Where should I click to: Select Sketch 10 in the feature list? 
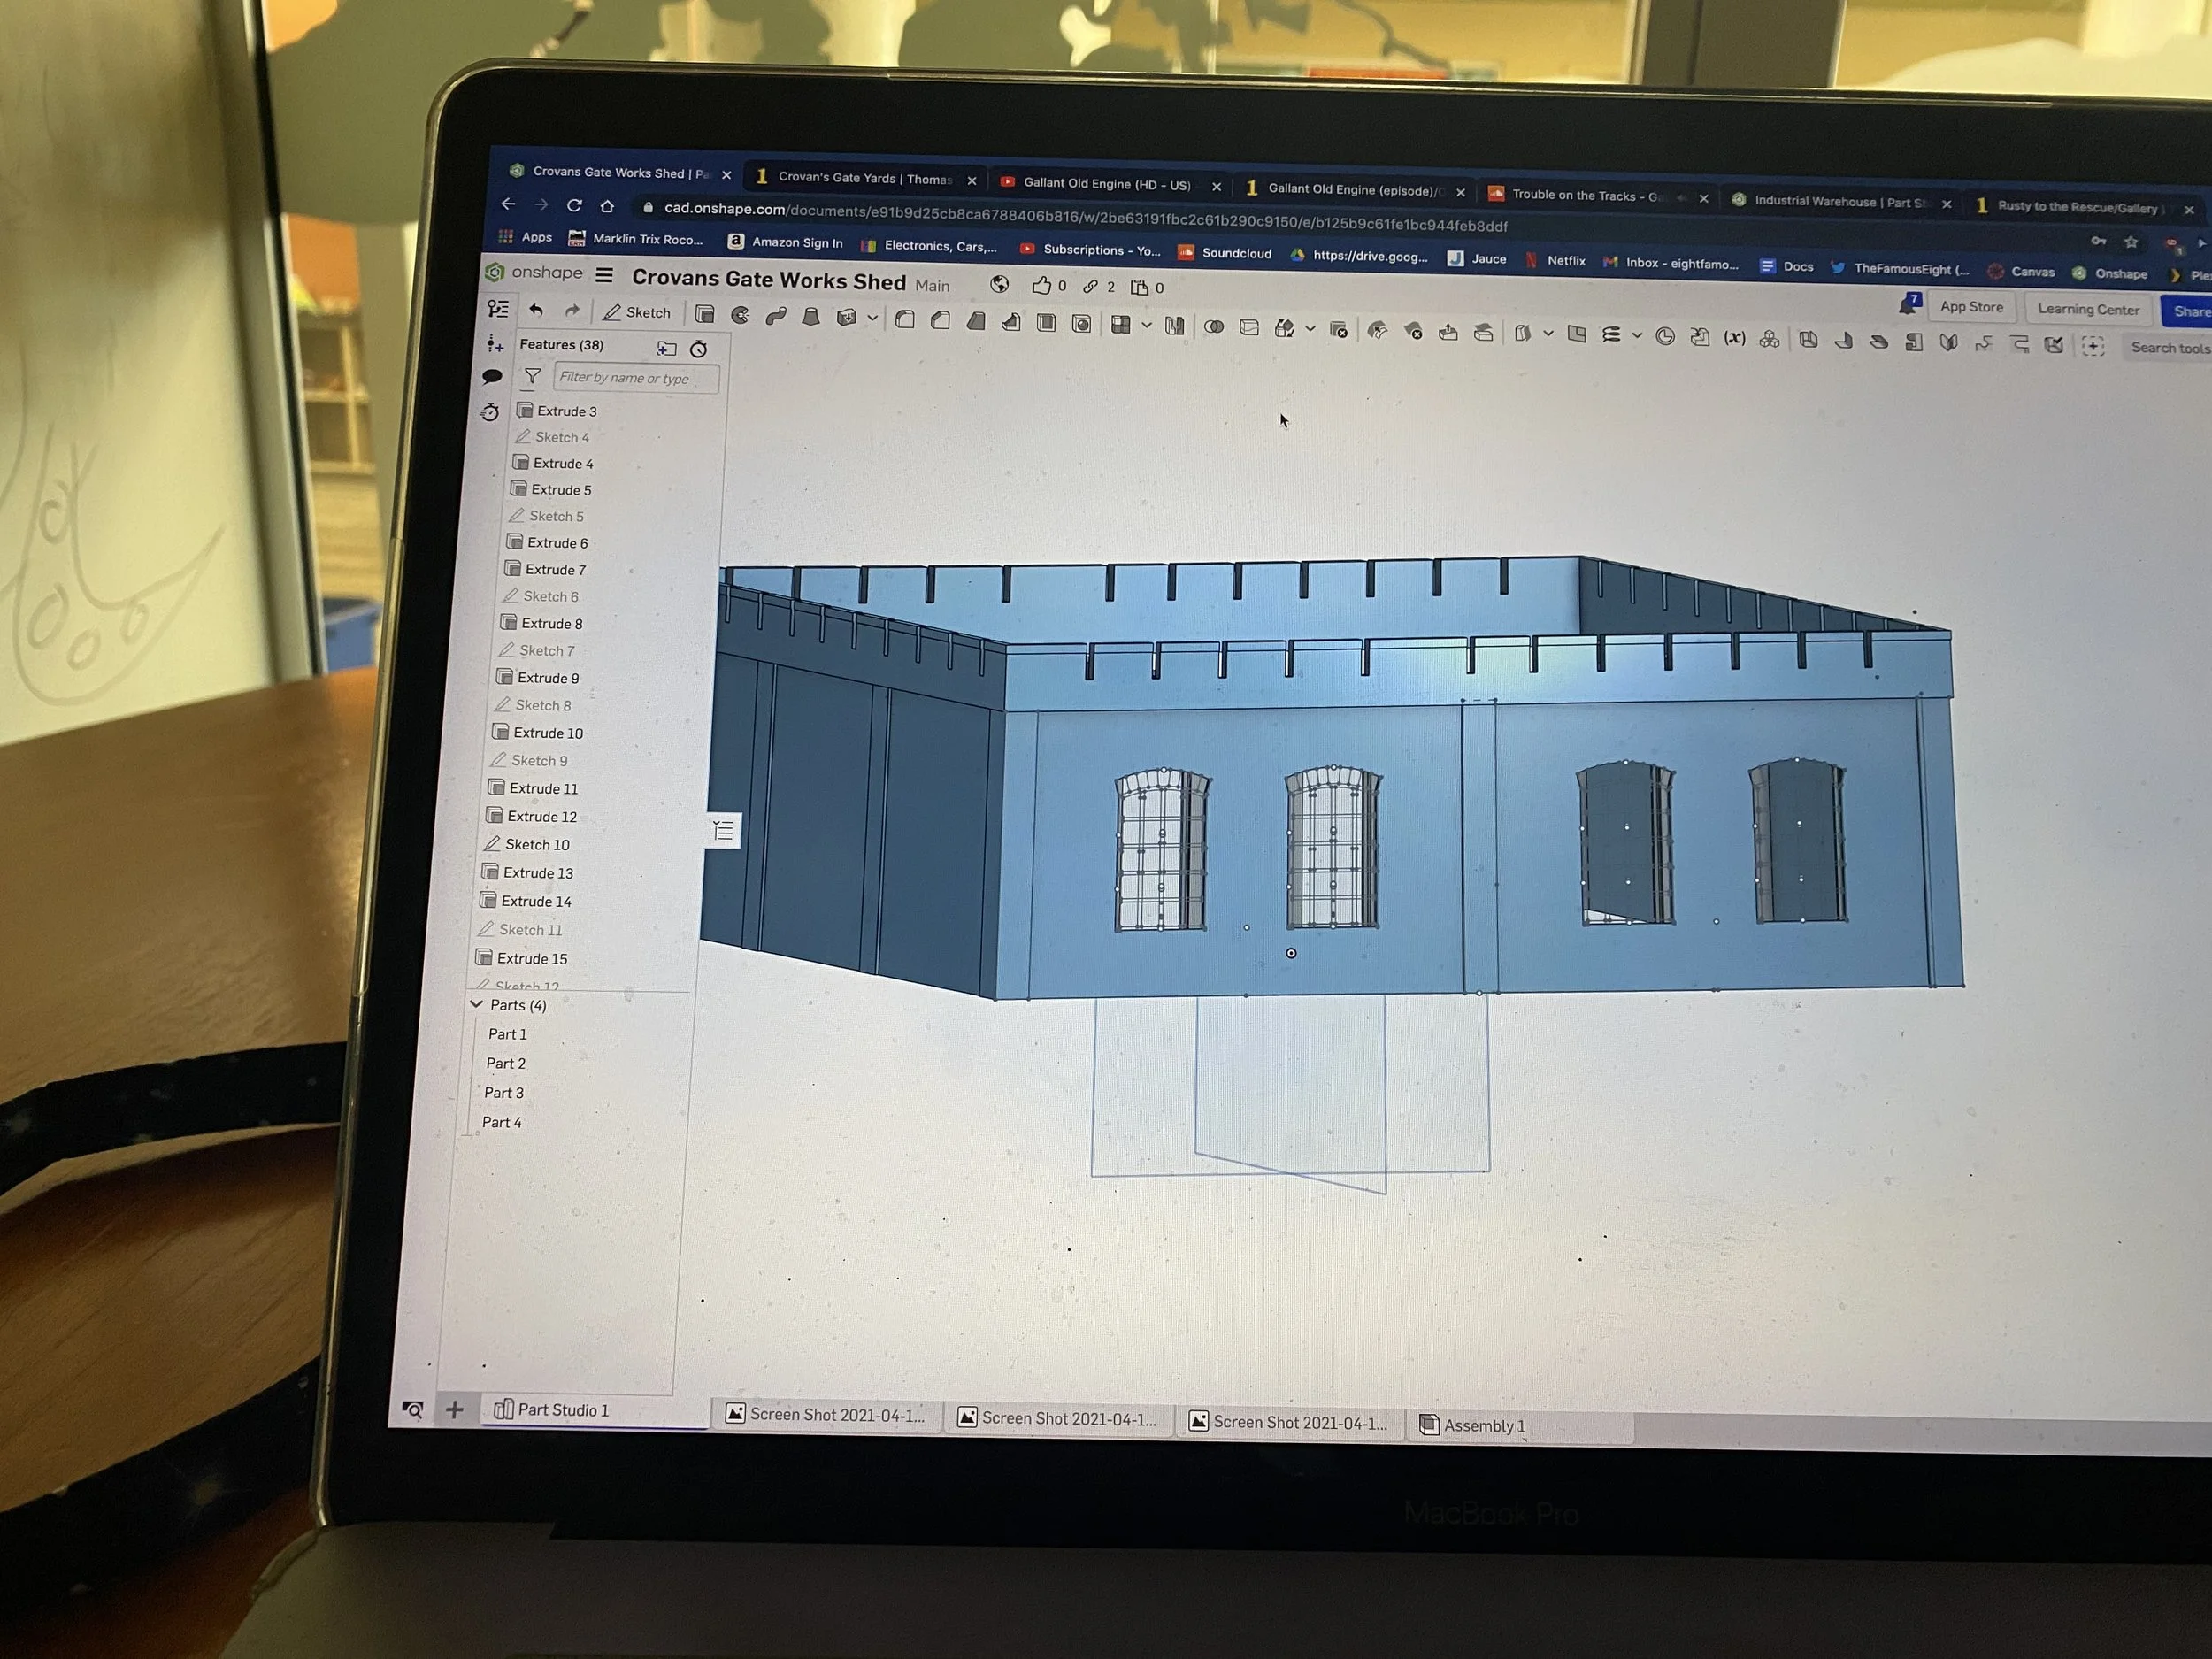coord(526,844)
